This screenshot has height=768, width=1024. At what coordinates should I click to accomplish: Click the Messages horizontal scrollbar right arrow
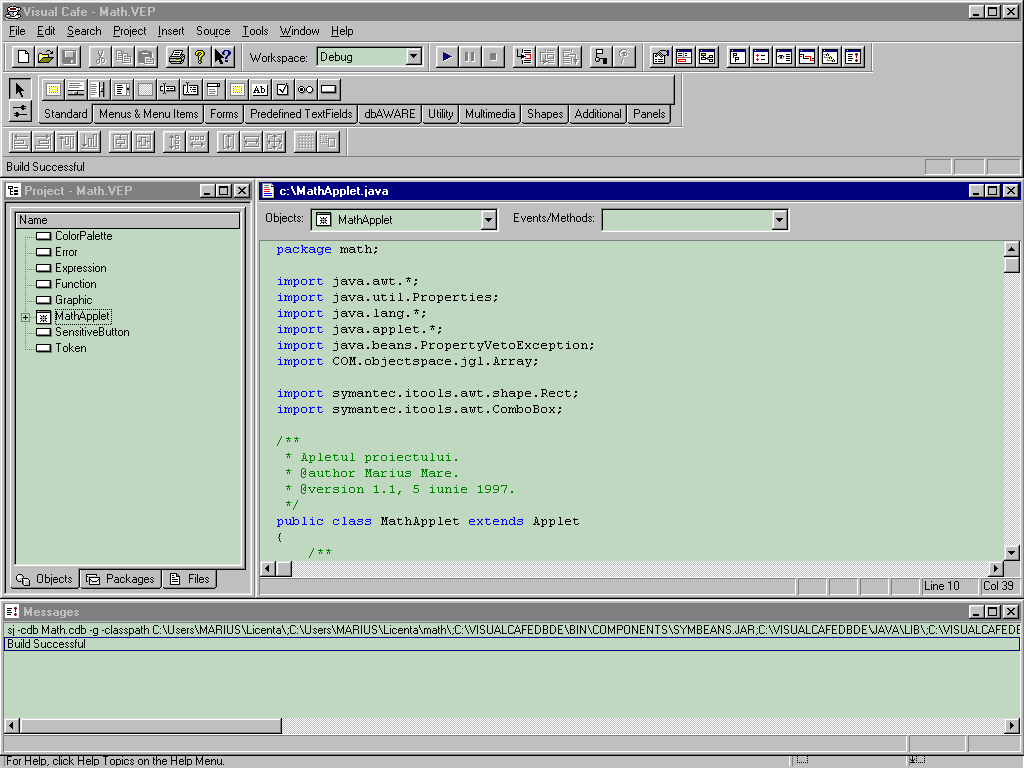[x=1012, y=725]
